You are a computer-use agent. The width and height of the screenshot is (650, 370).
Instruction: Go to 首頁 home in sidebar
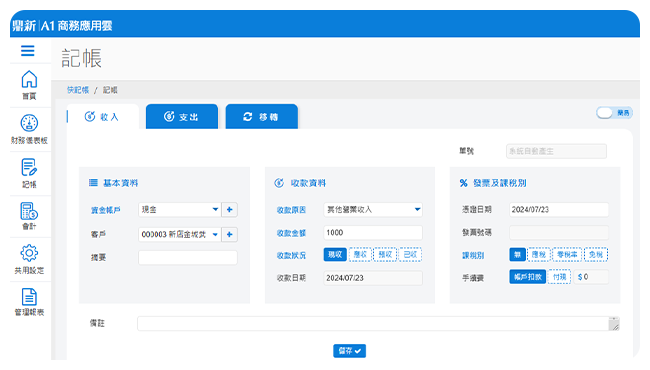coord(29,85)
